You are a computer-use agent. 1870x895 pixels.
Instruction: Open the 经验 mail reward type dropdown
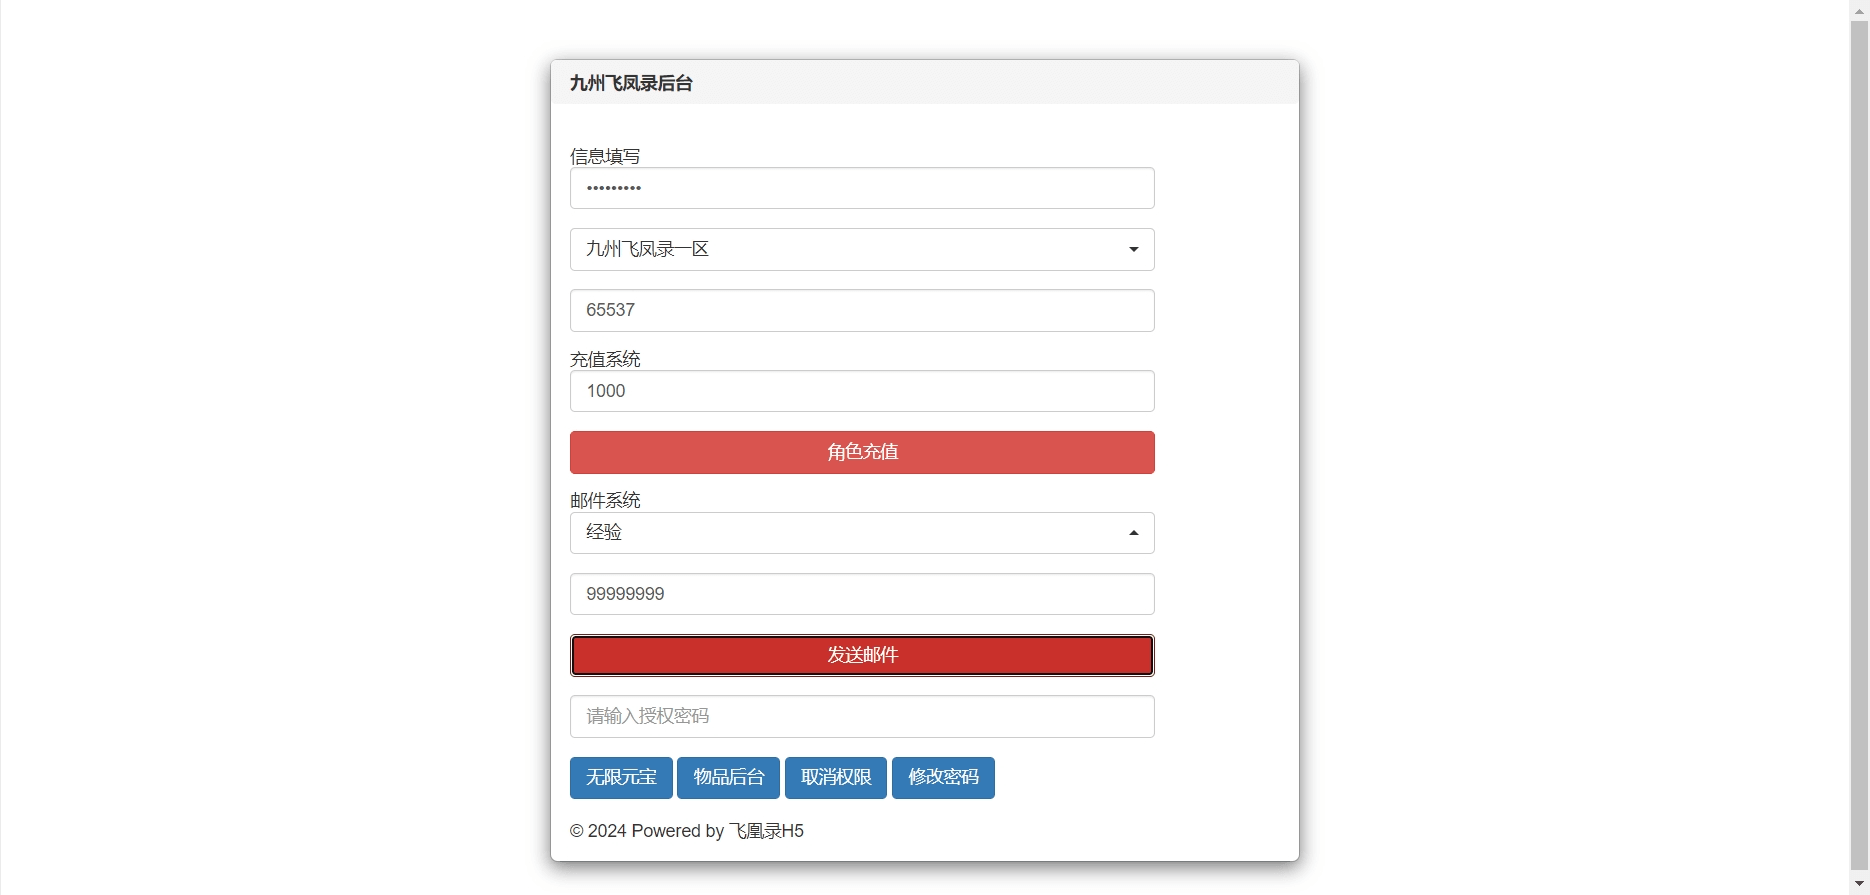pyautogui.click(x=861, y=532)
